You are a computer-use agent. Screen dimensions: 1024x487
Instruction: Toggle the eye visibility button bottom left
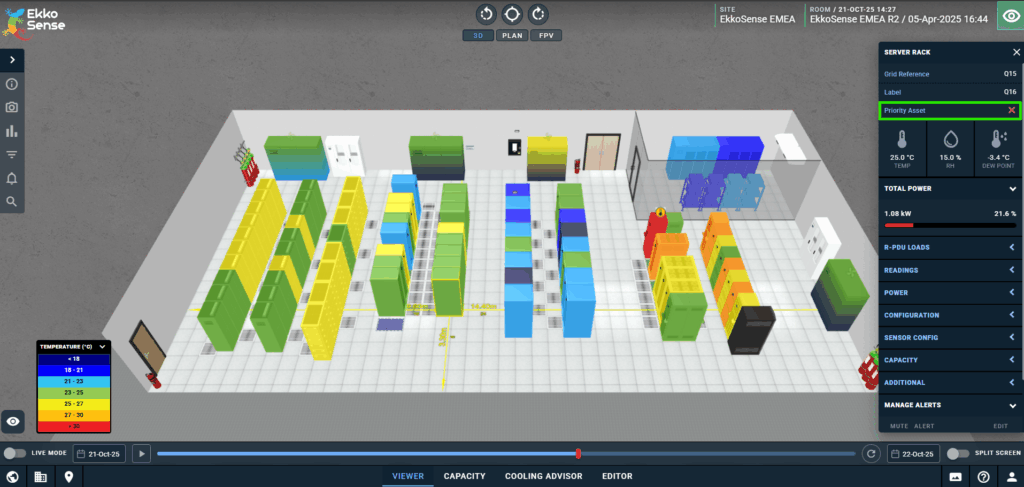[13, 422]
